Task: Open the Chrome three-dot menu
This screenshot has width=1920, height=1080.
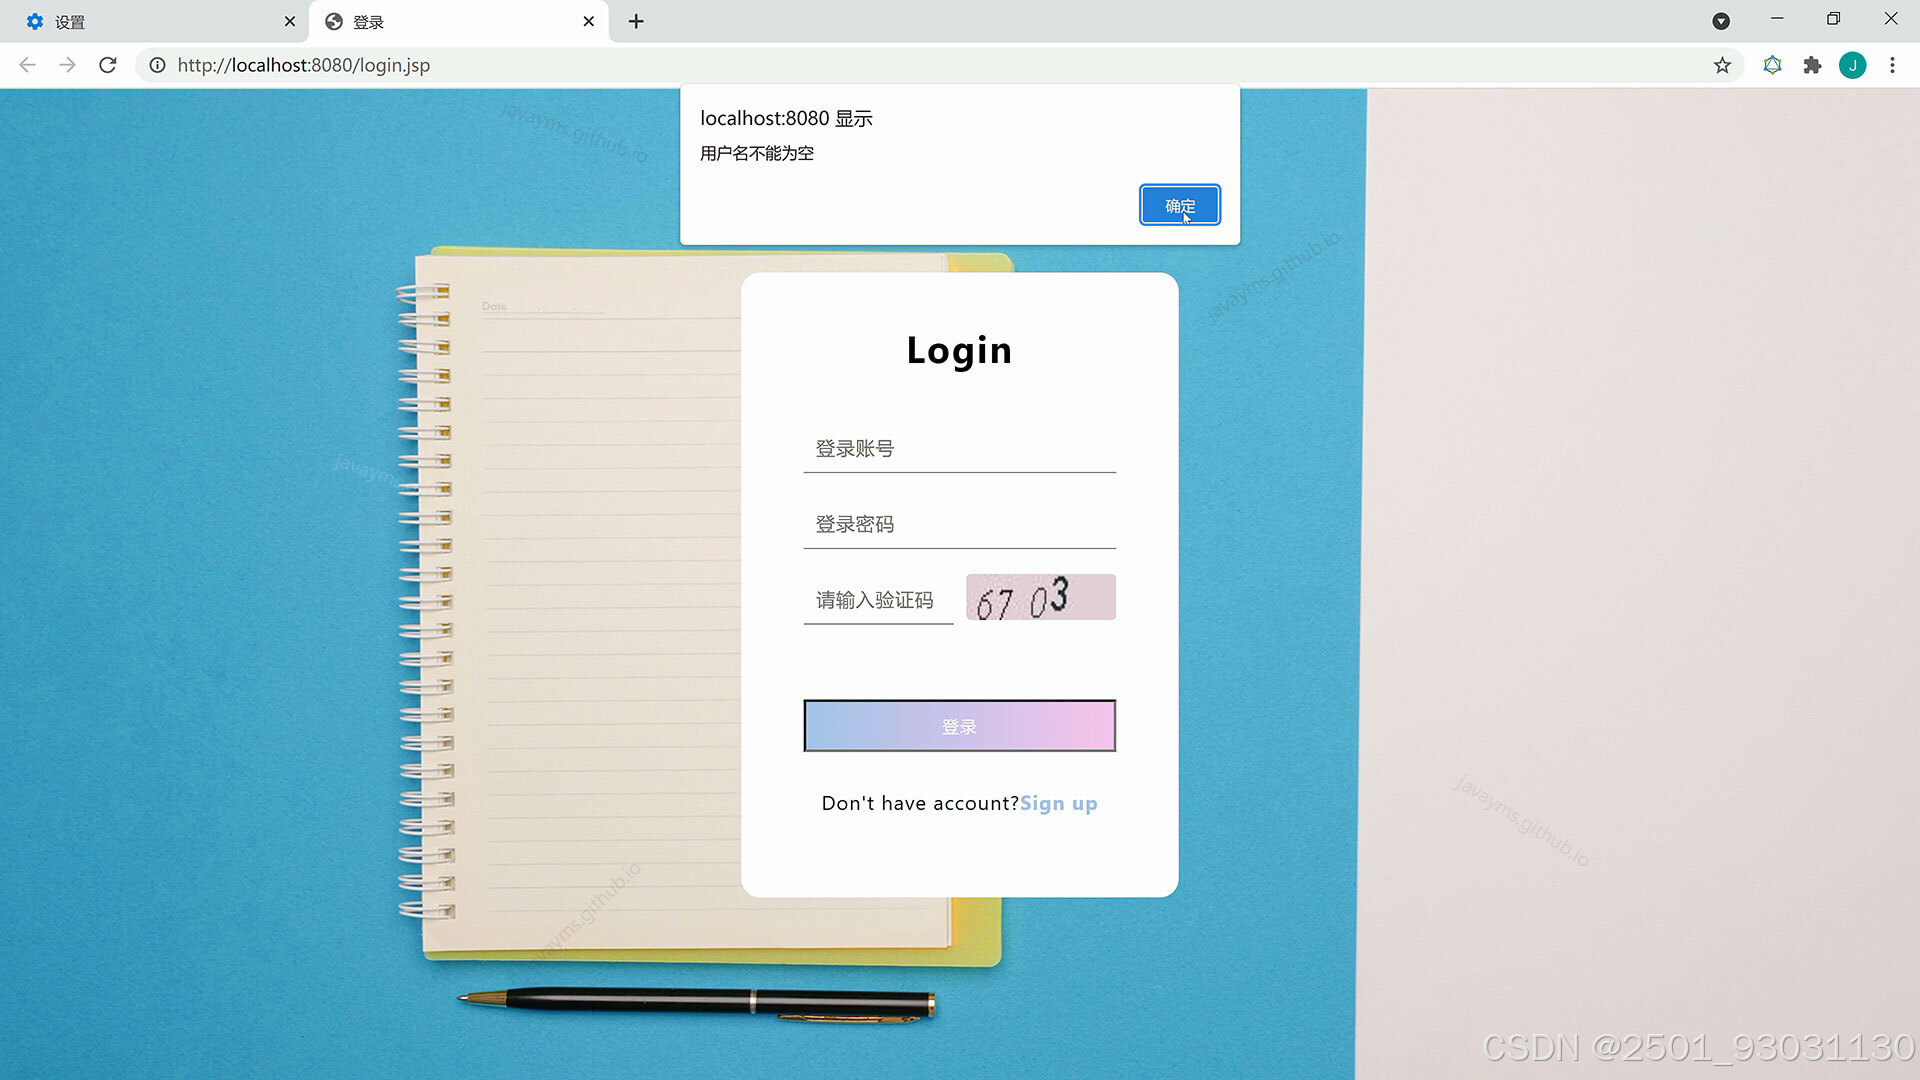Action: (1892, 65)
